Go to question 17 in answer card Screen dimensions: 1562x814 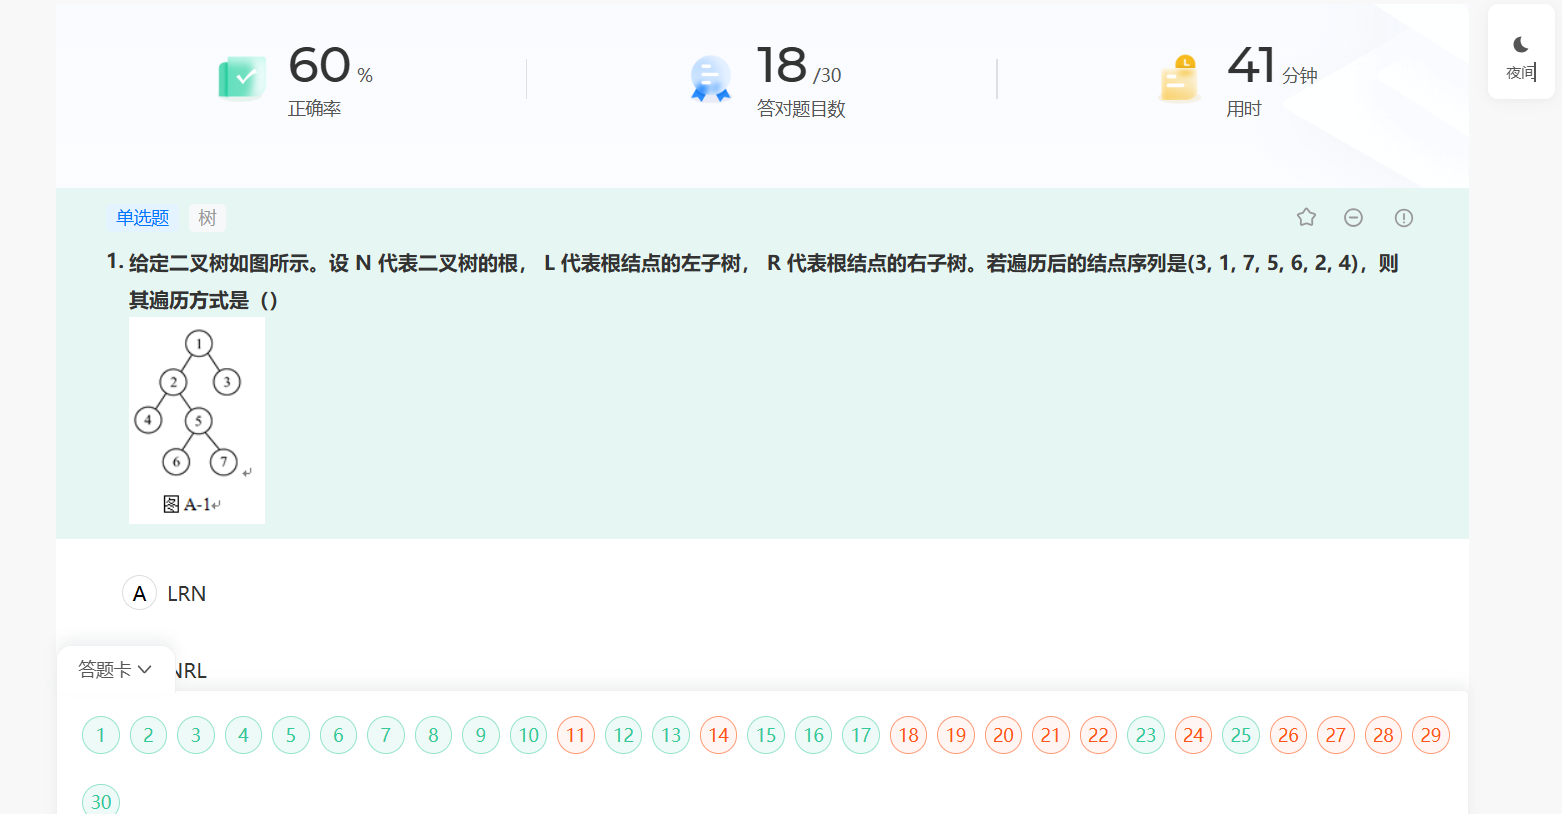tap(861, 735)
